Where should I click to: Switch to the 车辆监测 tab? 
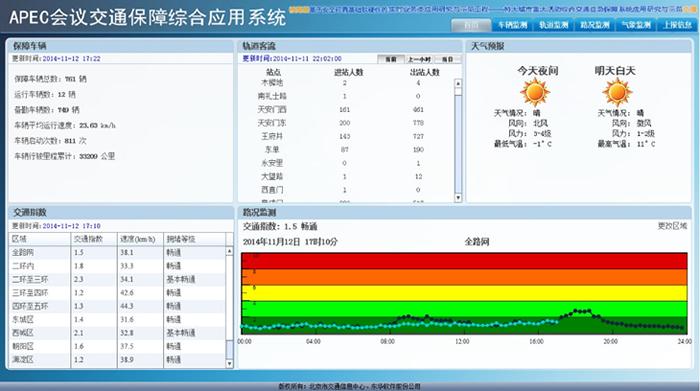coord(512,25)
